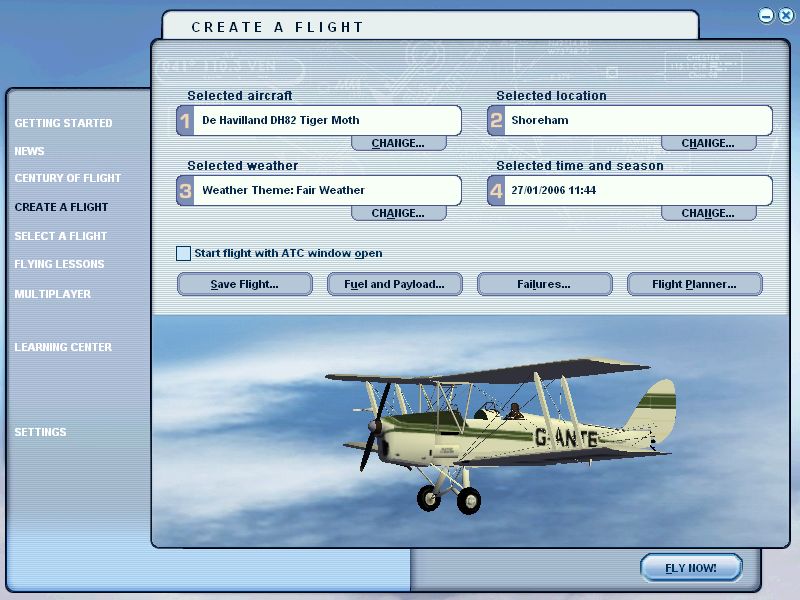The width and height of the screenshot is (800, 600).
Task: Go to Getting Started section
Action: [63, 123]
